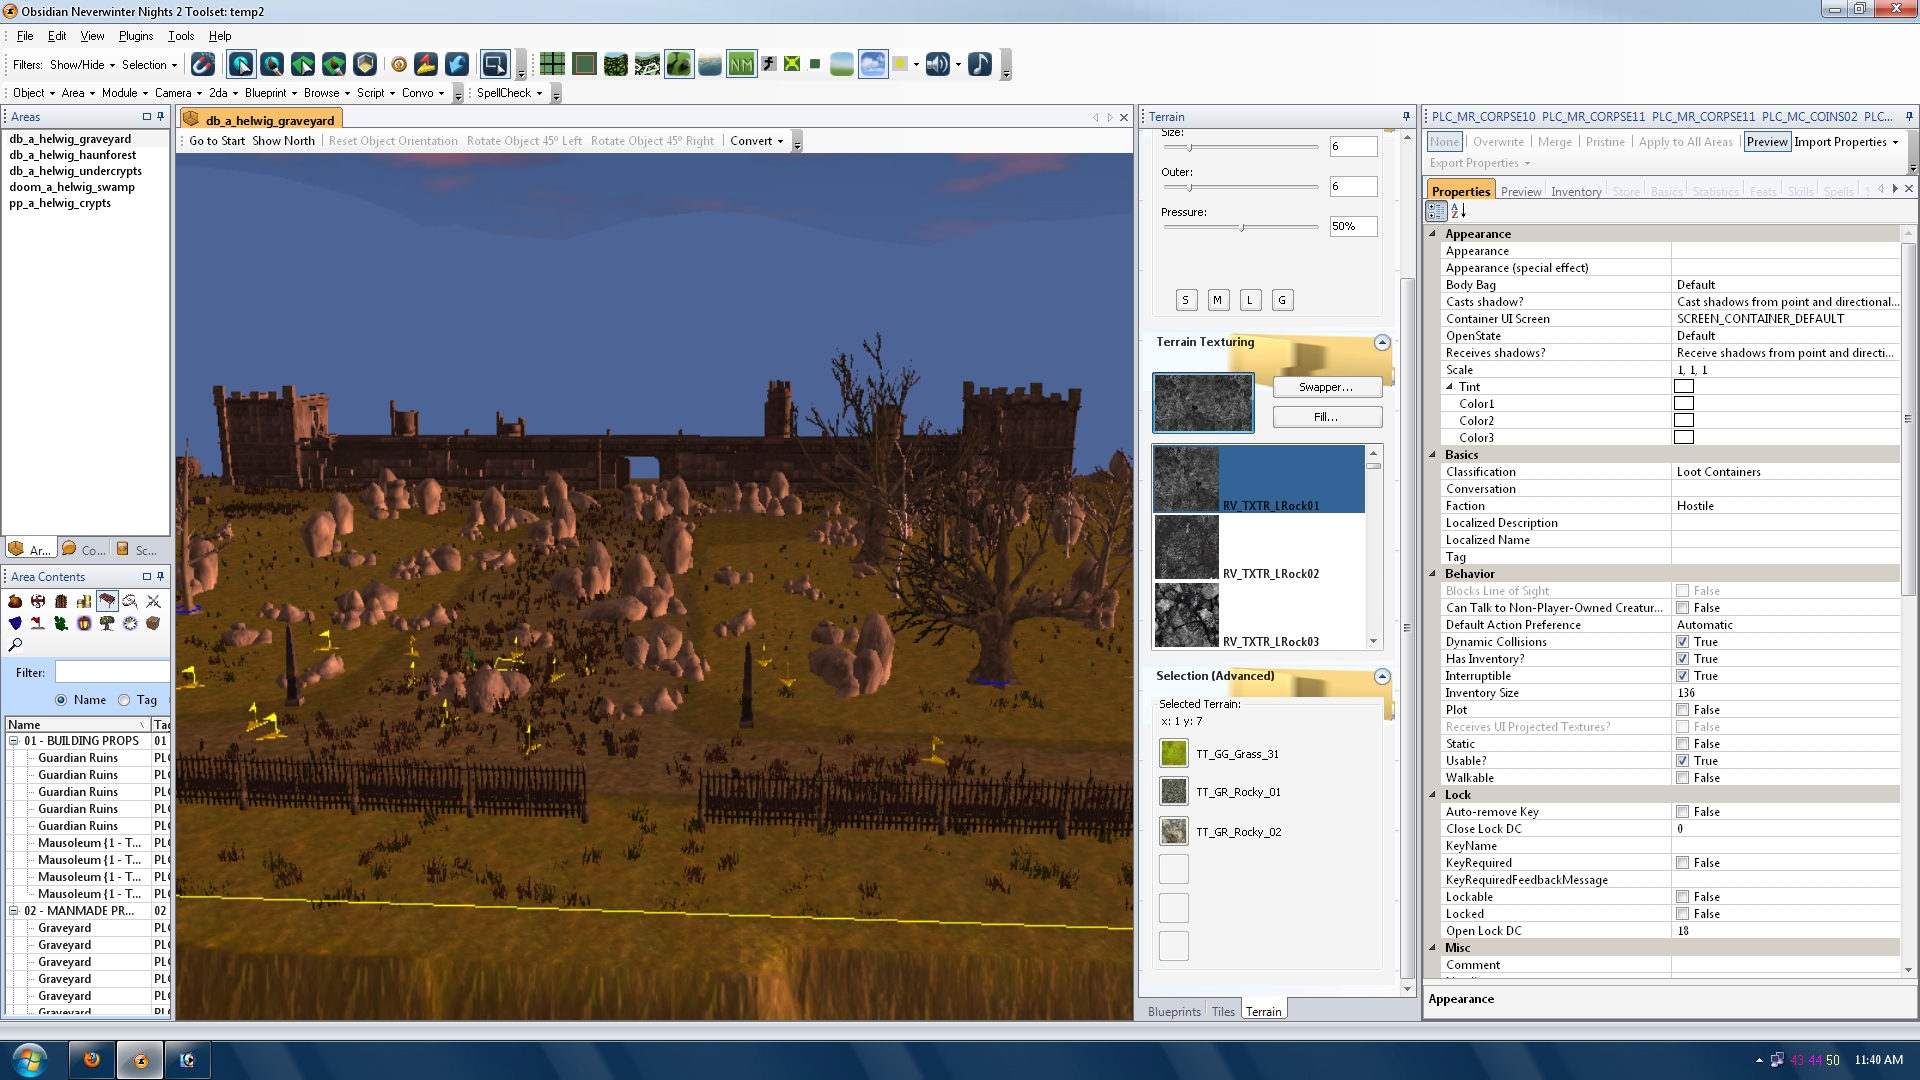This screenshot has height=1080, width=1920.
Task: Click the door icon in Area Contents
Action: (61, 601)
